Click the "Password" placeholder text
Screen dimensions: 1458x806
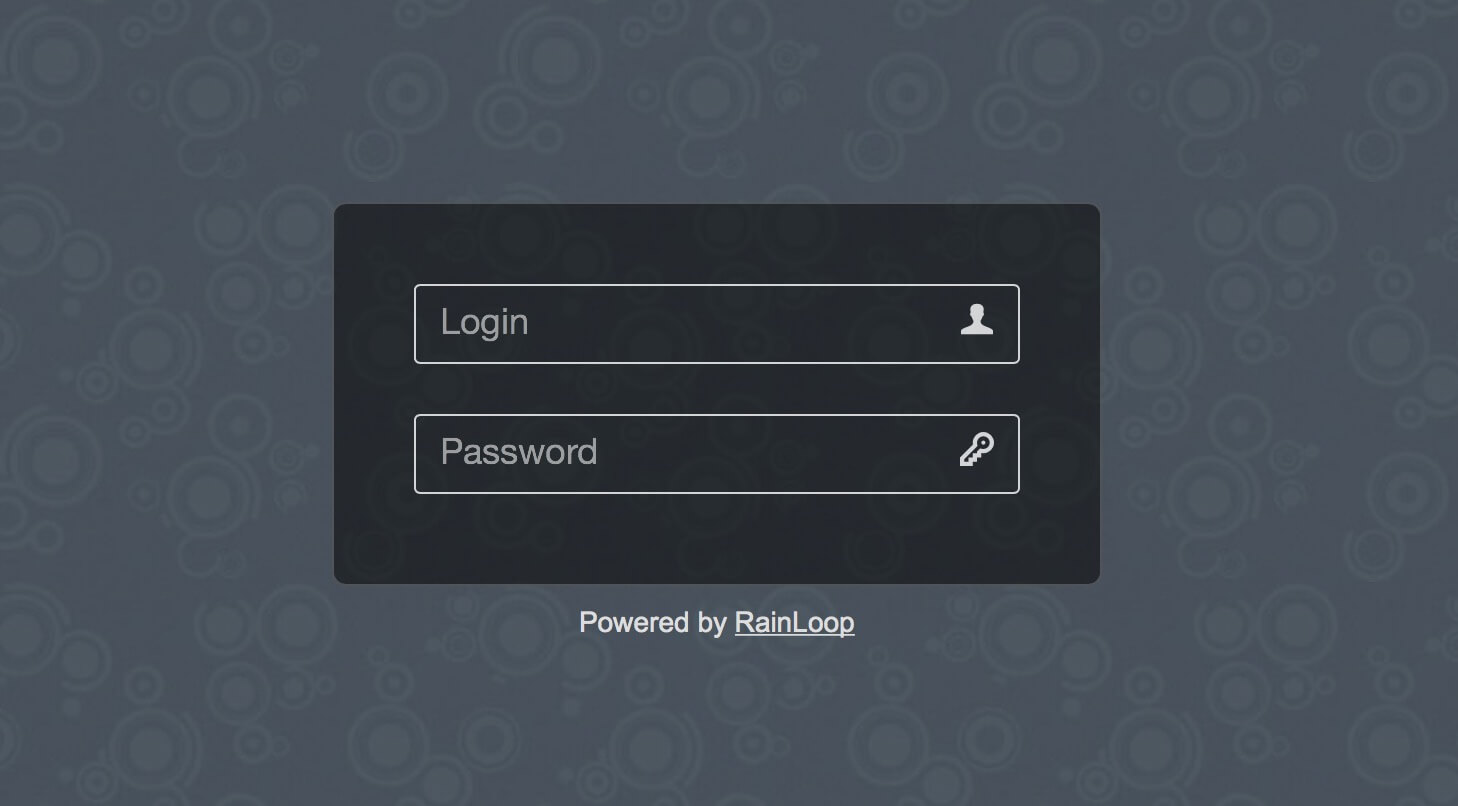(519, 452)
